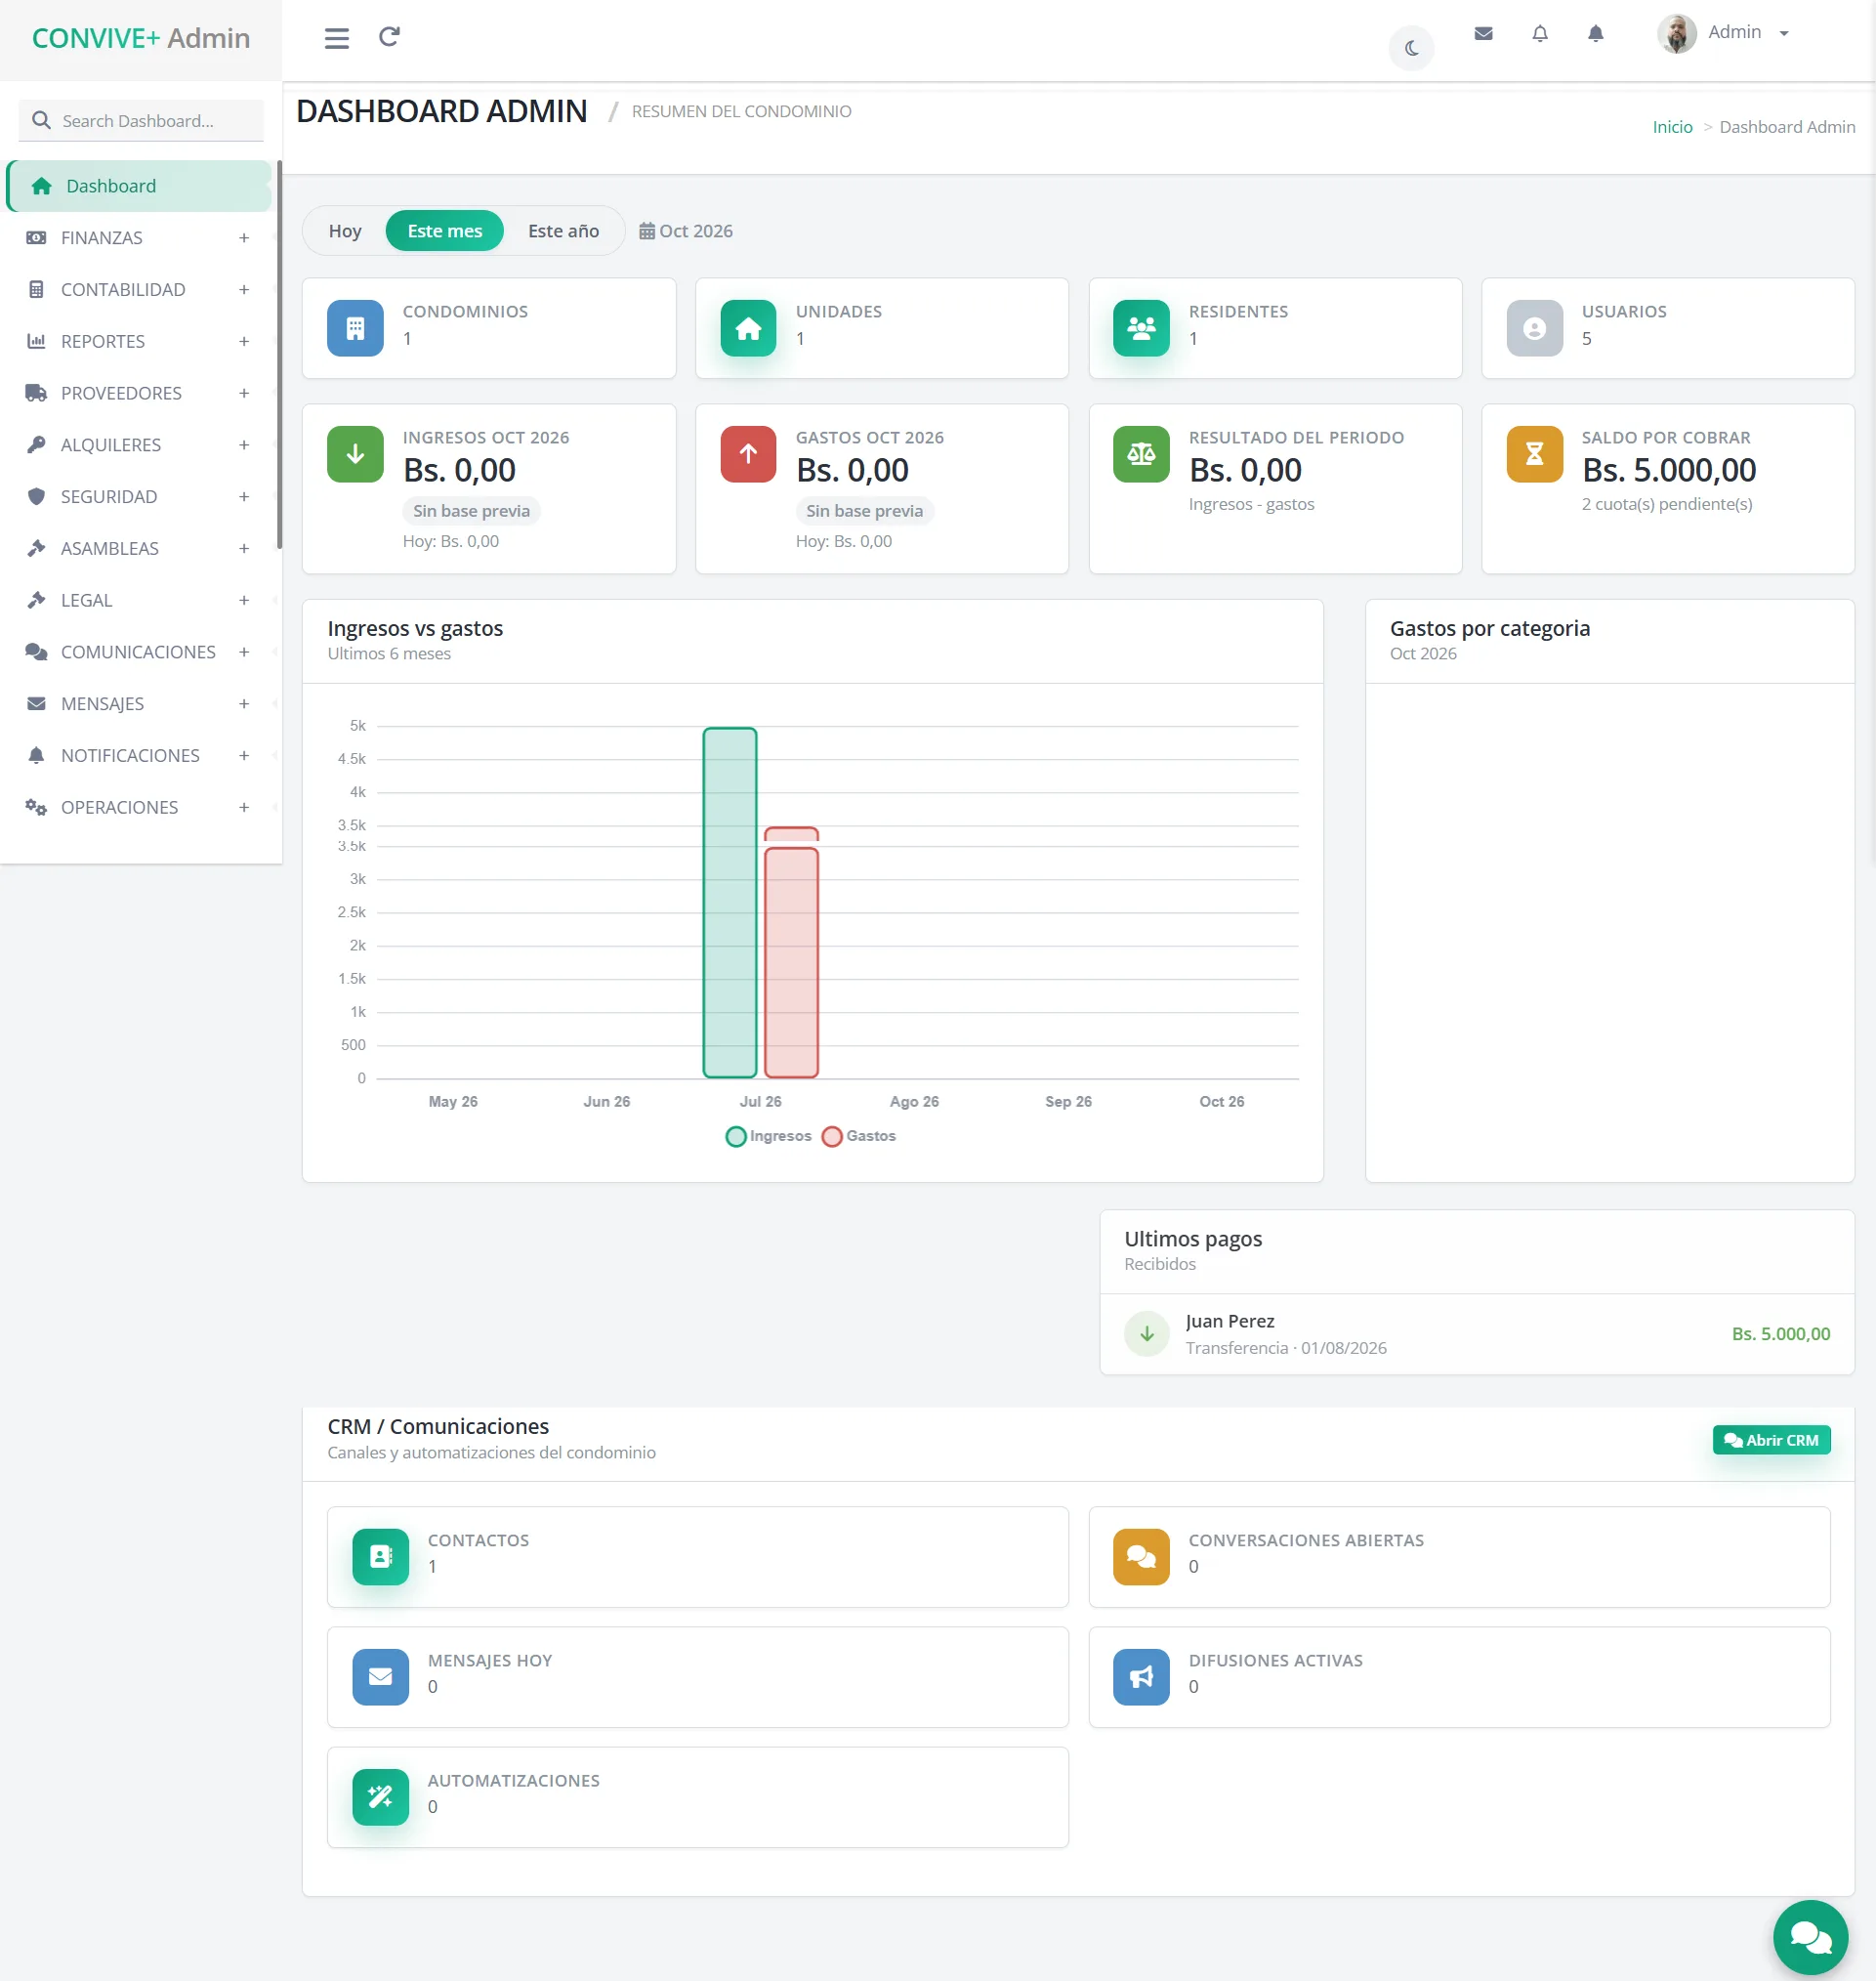Image resolution: width=1876 pixels, height=1981 pixels.
Task: Expand ALQUILERES with its plus sign
Action: 244,445
